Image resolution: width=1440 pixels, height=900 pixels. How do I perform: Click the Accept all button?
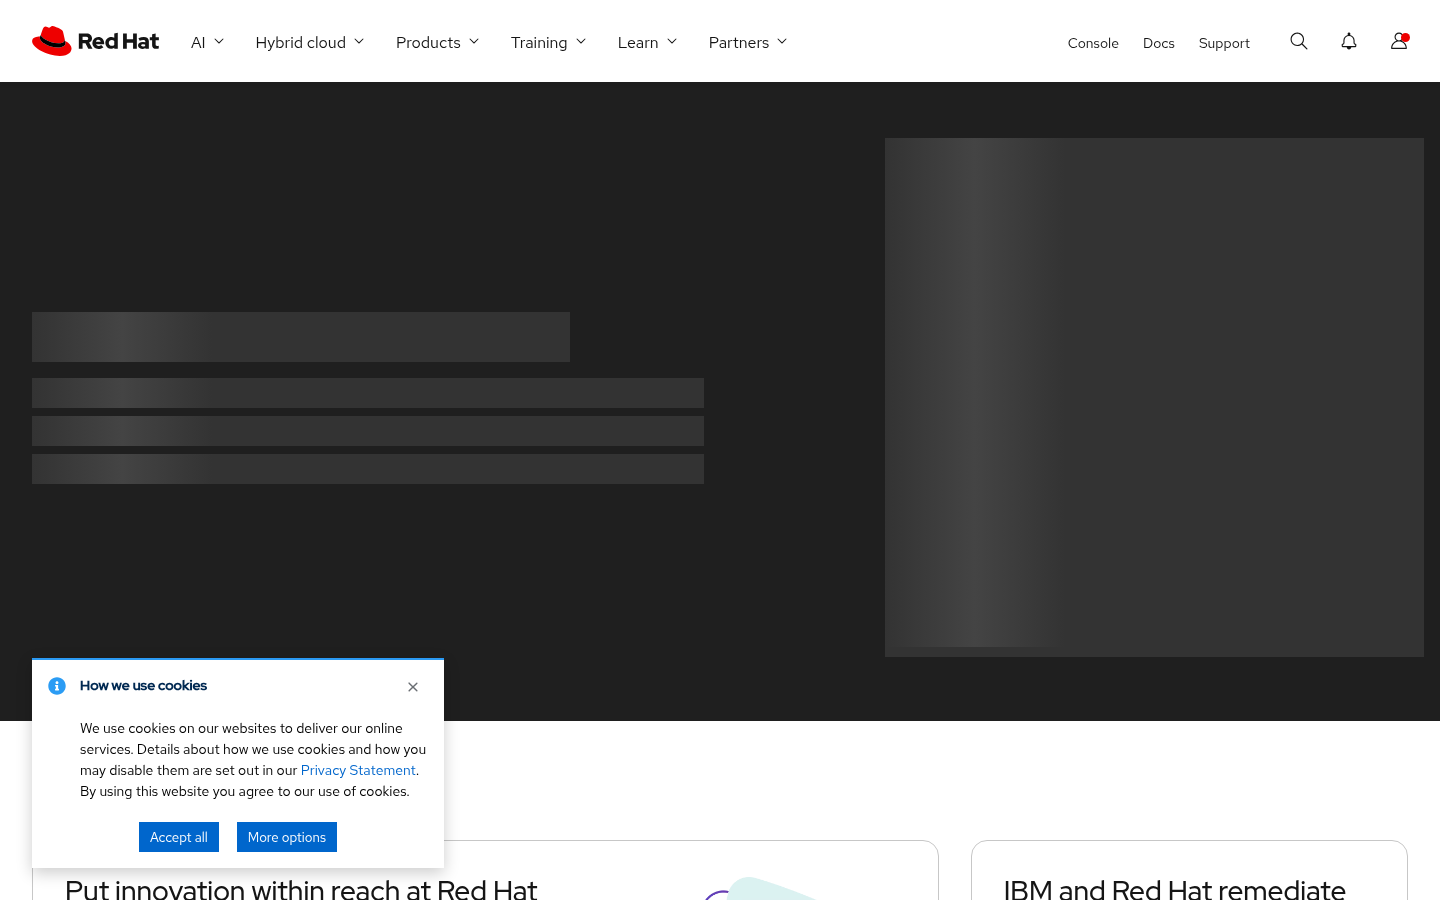tap(179, 837)
